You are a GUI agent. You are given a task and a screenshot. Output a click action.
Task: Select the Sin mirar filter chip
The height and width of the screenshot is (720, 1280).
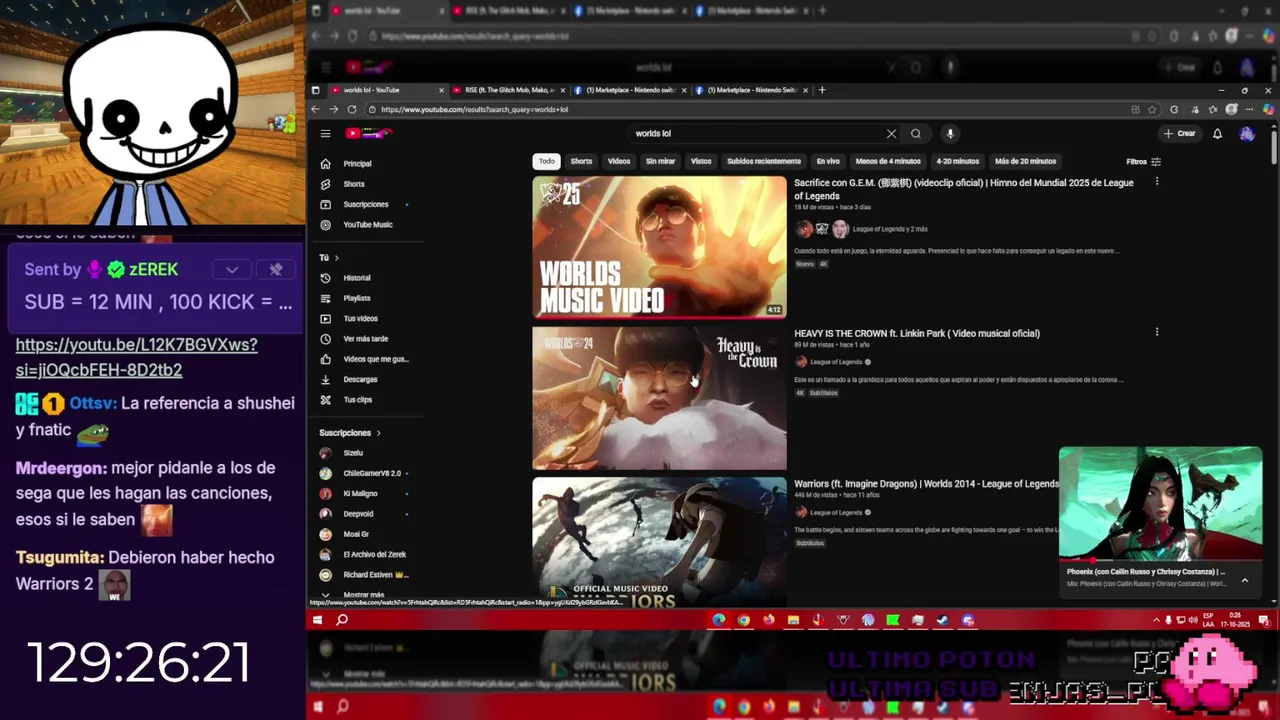tap(660, 161)
